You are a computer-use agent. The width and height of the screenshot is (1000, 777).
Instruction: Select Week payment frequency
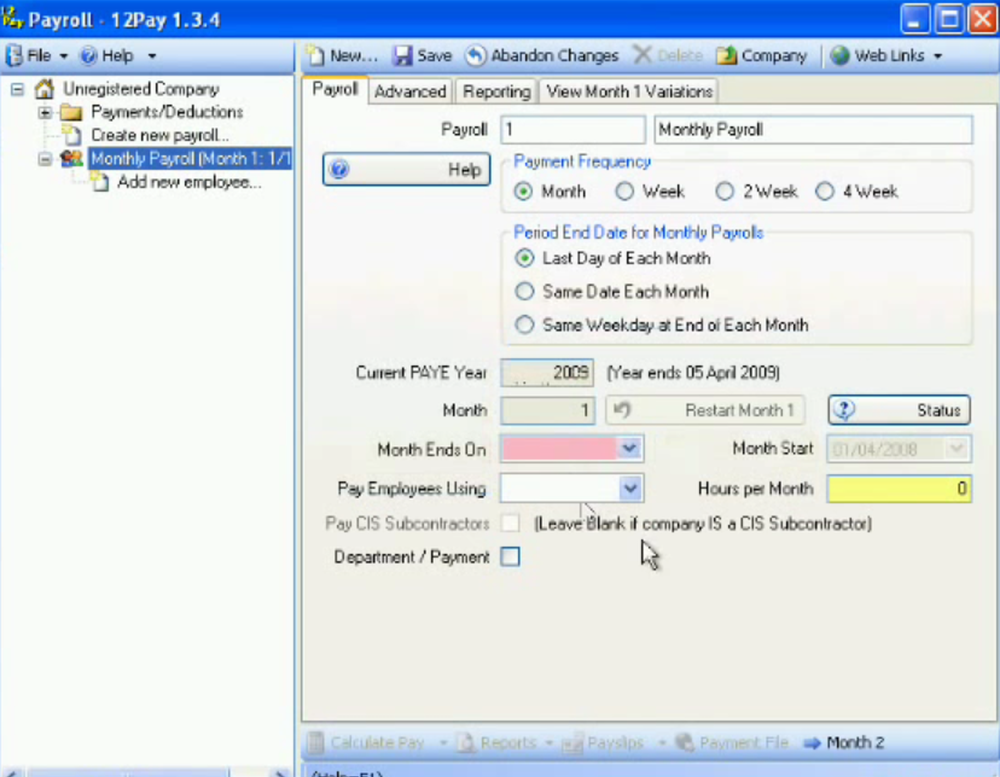tap(624, 191)
